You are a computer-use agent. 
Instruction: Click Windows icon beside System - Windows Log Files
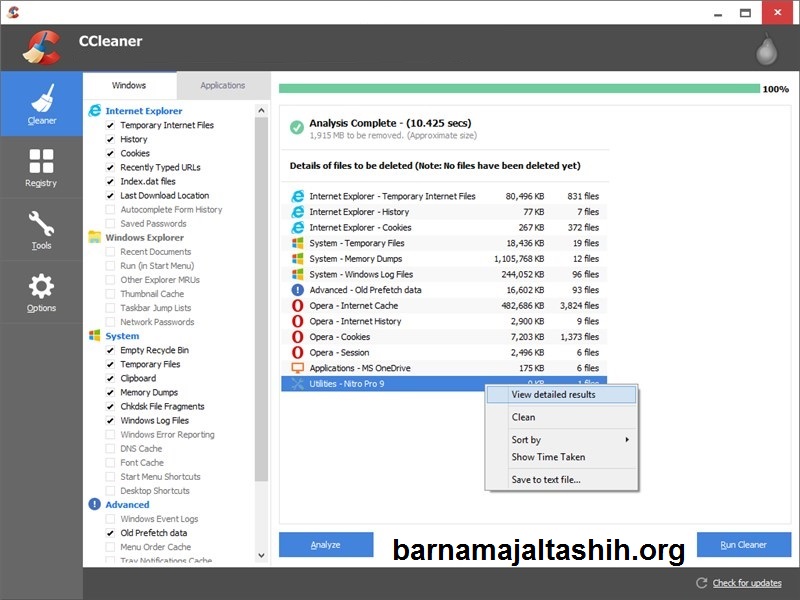pyautogui.click(x=297, y=274)
